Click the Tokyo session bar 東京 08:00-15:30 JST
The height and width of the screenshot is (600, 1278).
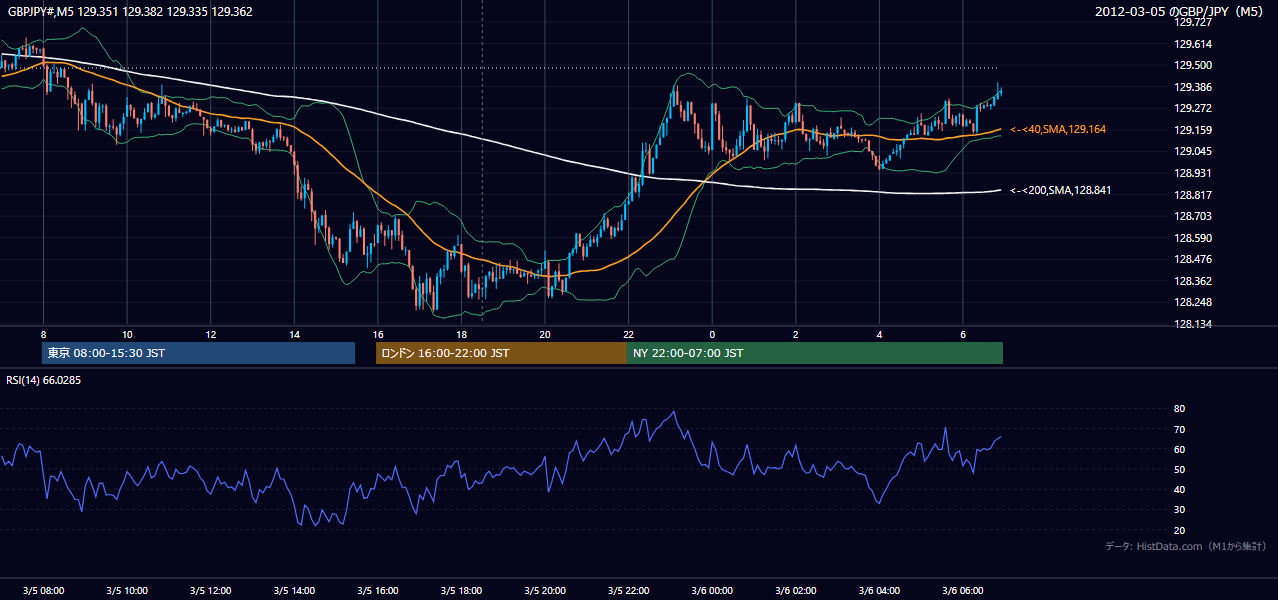tap(198, 353)
